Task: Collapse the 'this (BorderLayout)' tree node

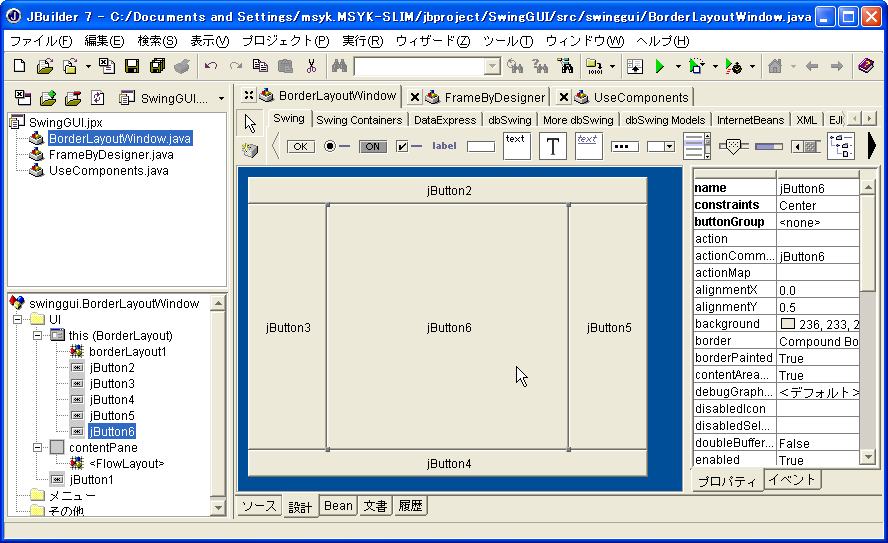Action: click(38, 336)
